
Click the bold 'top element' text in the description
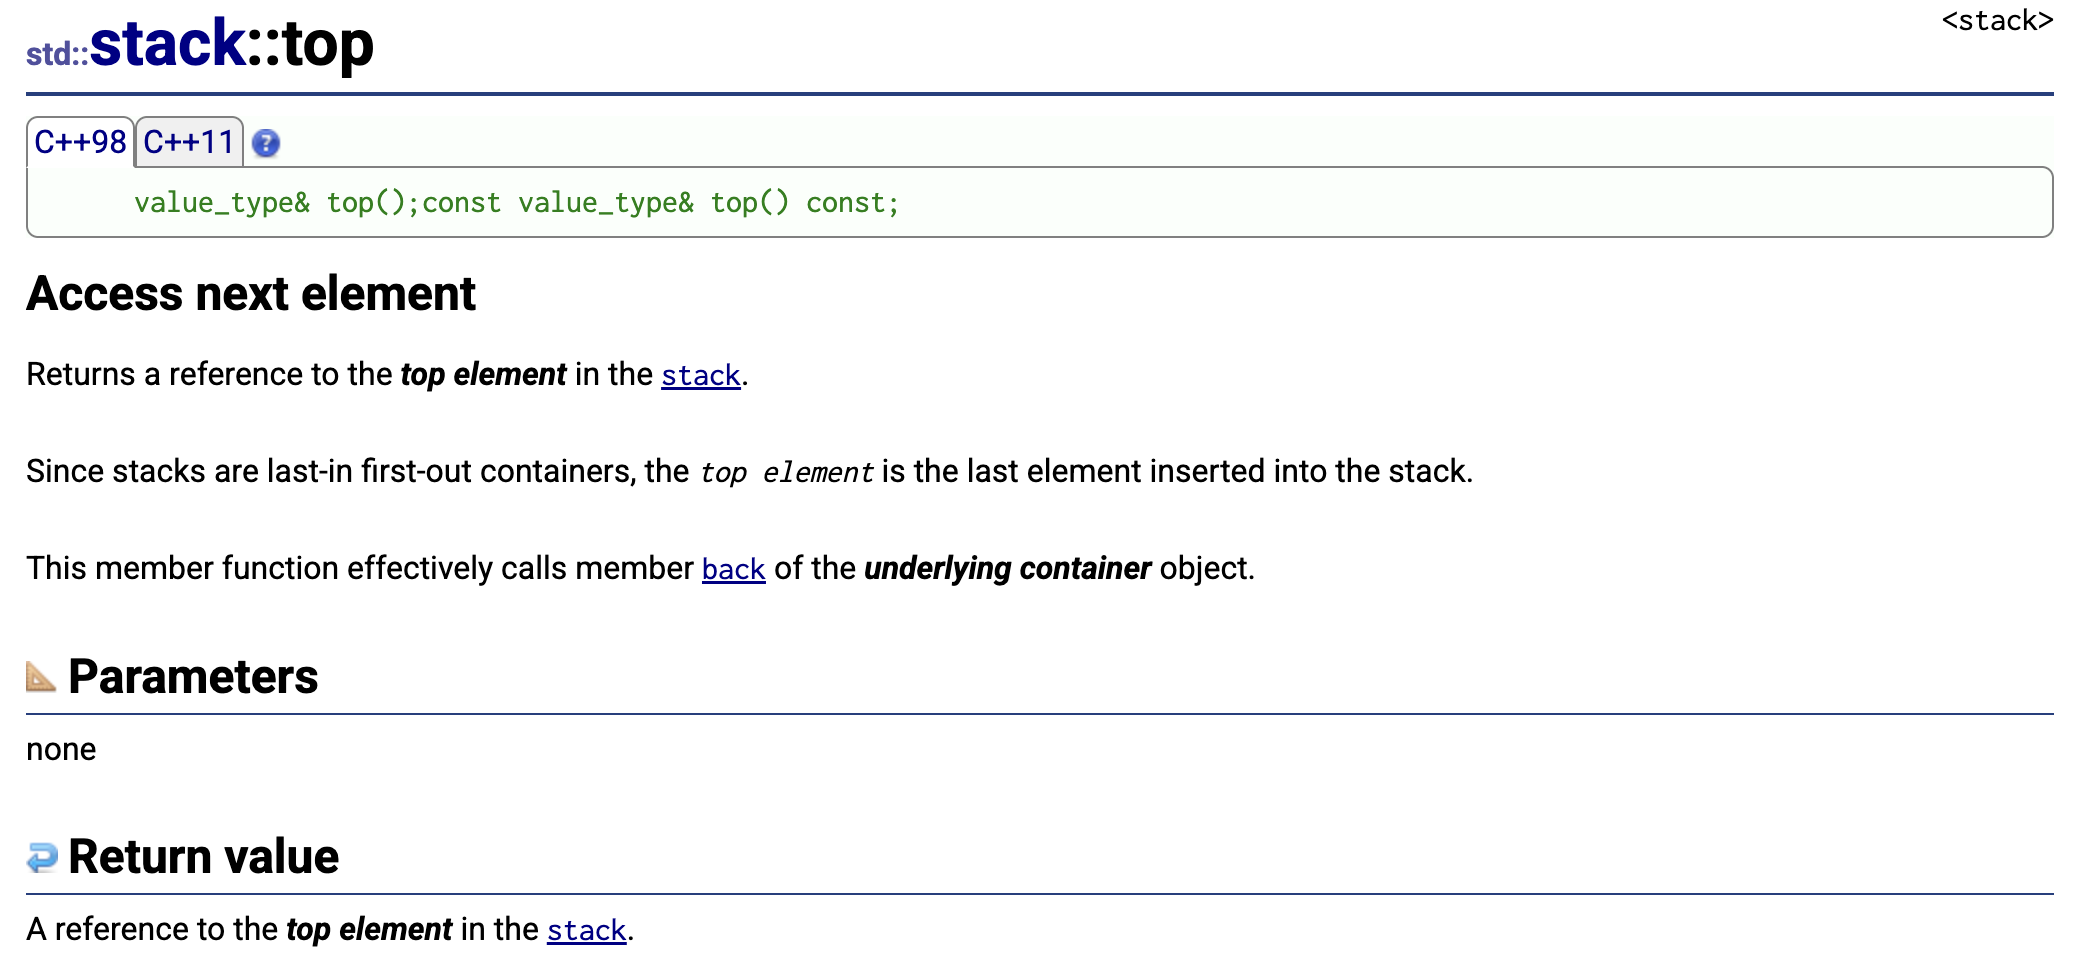[x=483, y=374]
